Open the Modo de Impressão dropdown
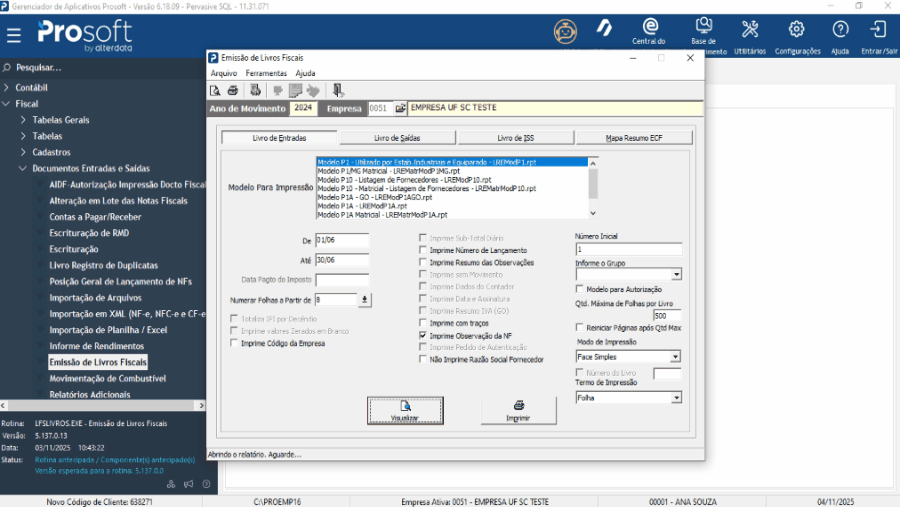The height and width of the screenshot is (507, 900). 676,356
